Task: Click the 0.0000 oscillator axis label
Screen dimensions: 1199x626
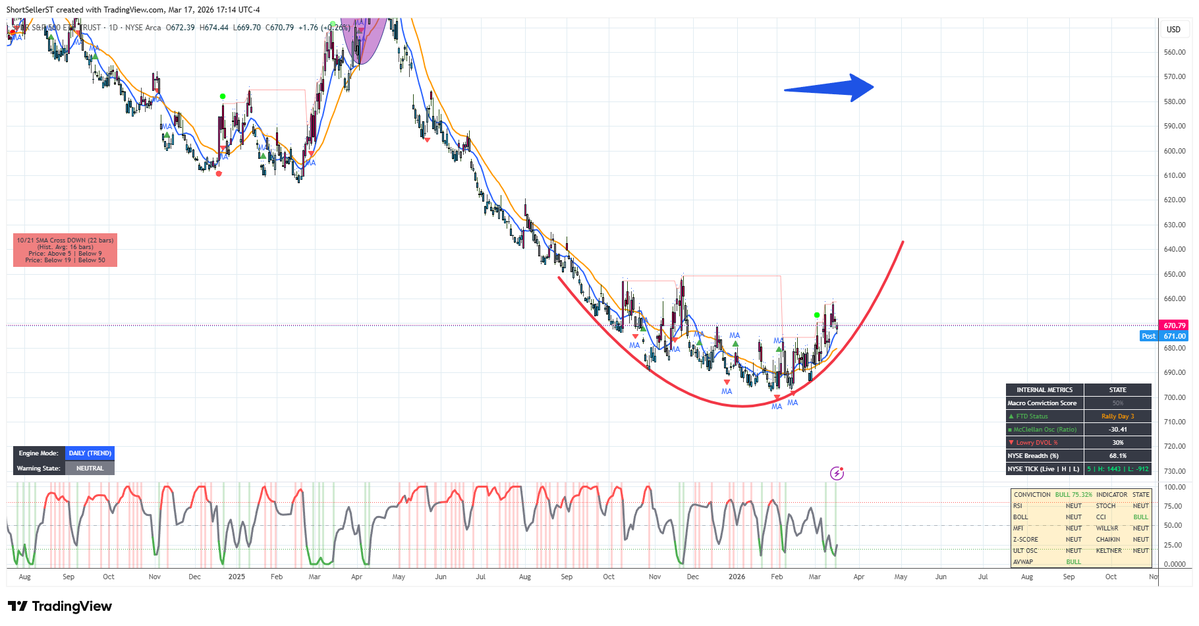Action: pos(1175,564)
